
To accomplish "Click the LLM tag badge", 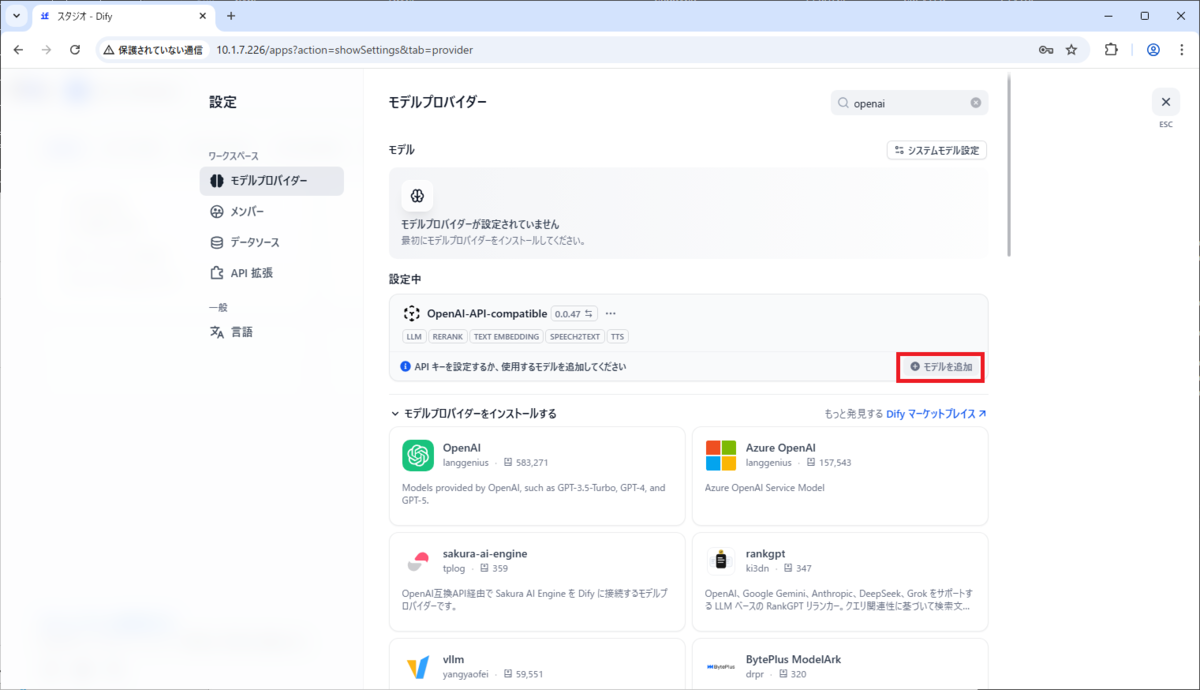I will tap(414, 337).
